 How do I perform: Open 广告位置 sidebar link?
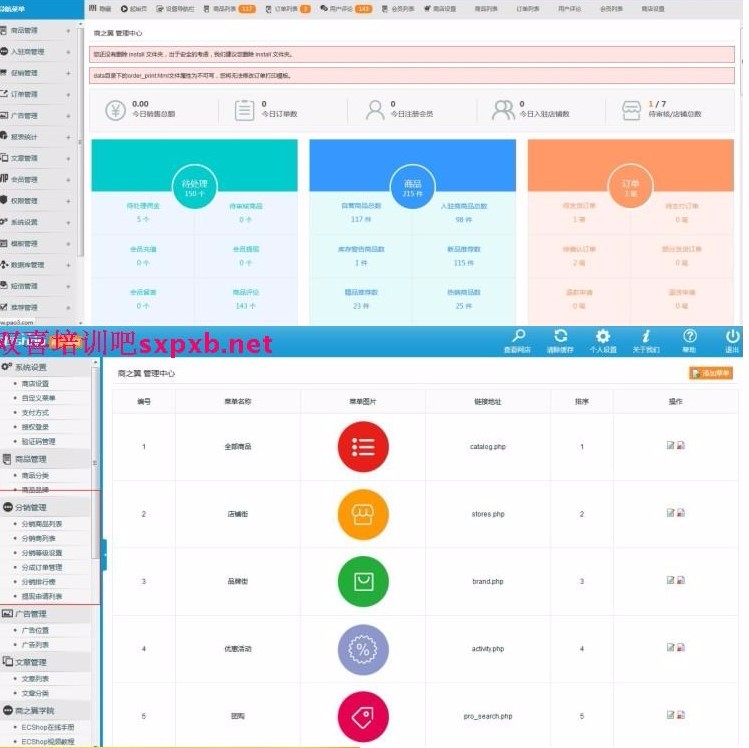35,630
